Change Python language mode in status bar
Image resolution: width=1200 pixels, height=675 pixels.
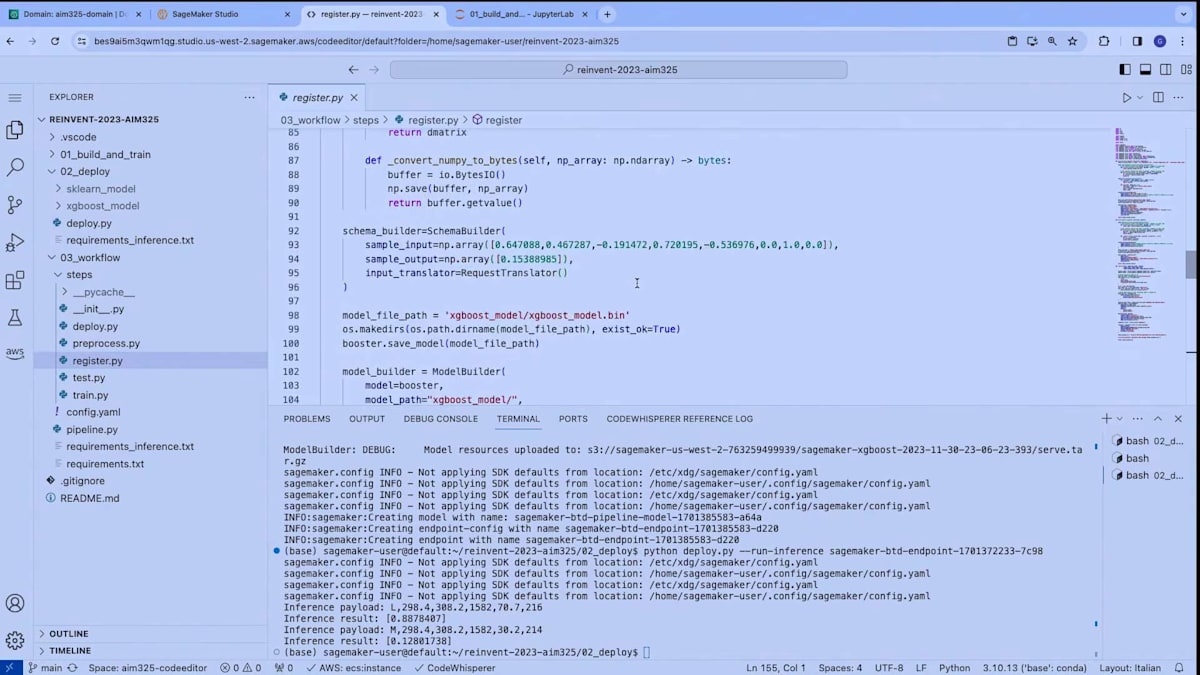click(x=954, y=667)
